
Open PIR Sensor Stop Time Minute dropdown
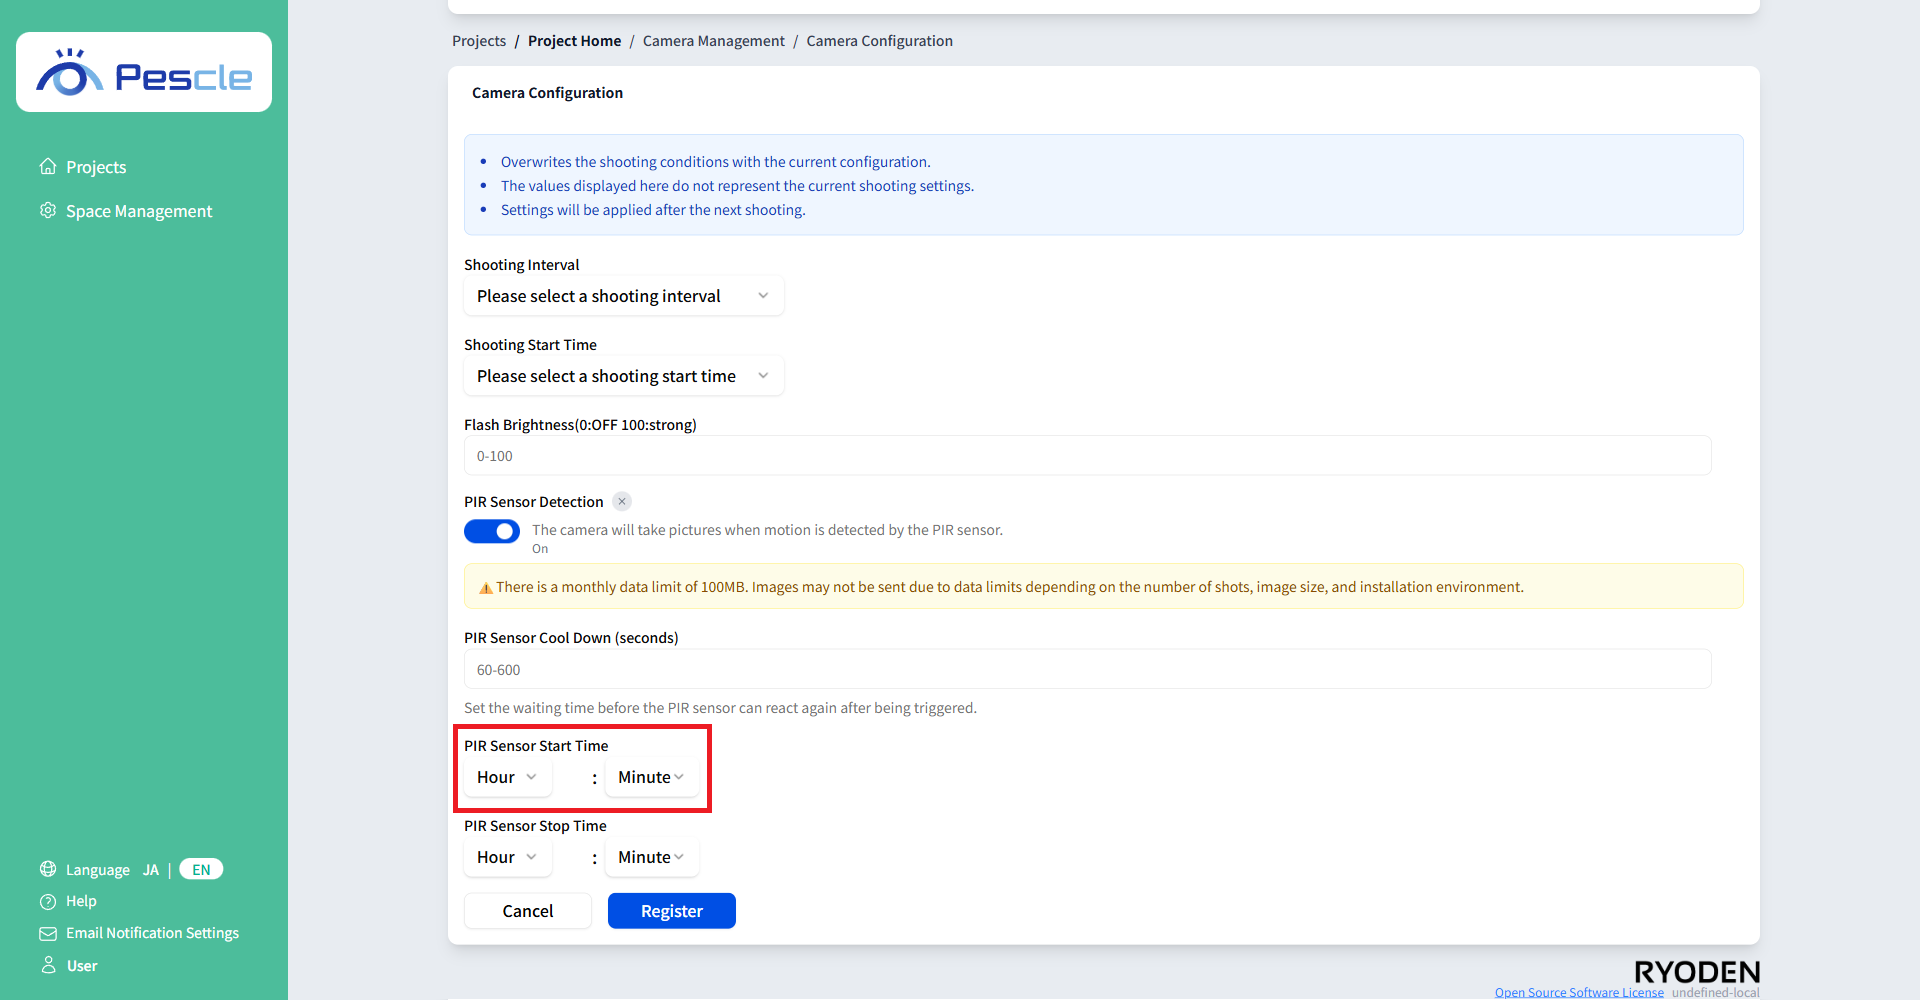tap(651, 857)
